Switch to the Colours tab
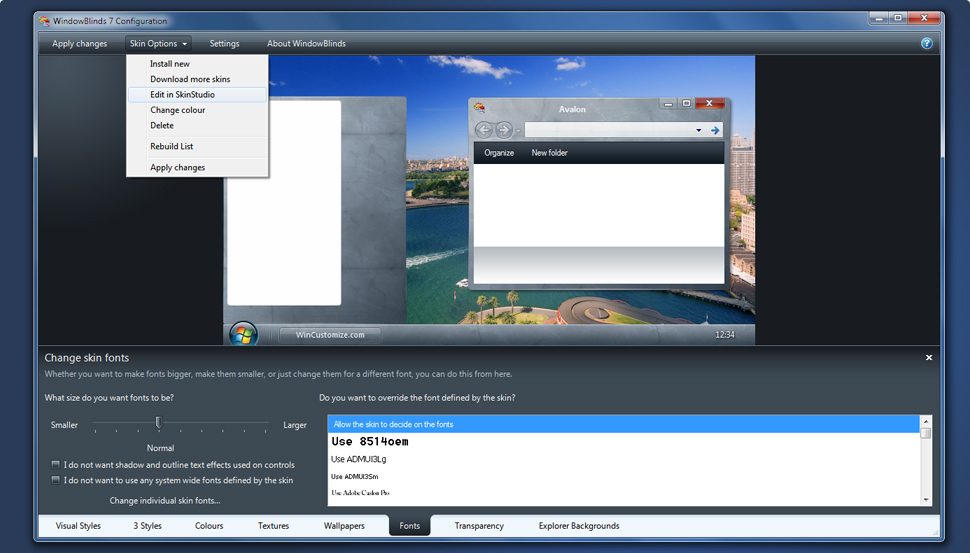The image size is (970, 553). pyautogui.click(x=209, y=526)
